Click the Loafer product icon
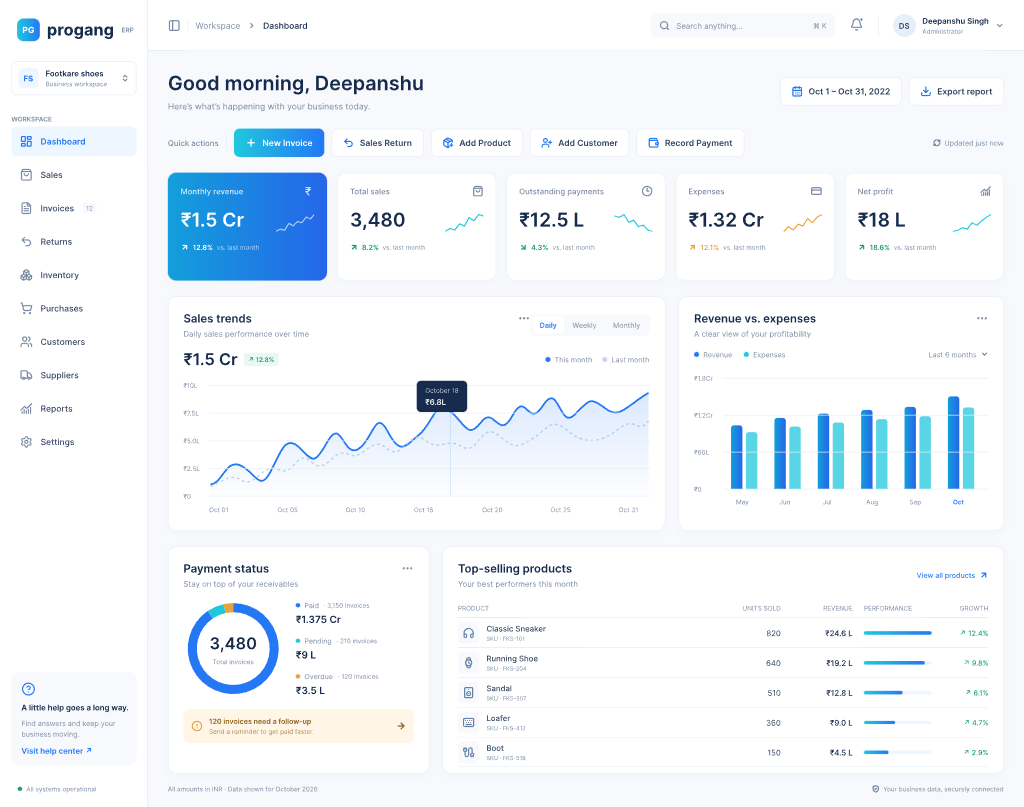The height and width of the screenshot is (807, 1024). pos(468,723)
